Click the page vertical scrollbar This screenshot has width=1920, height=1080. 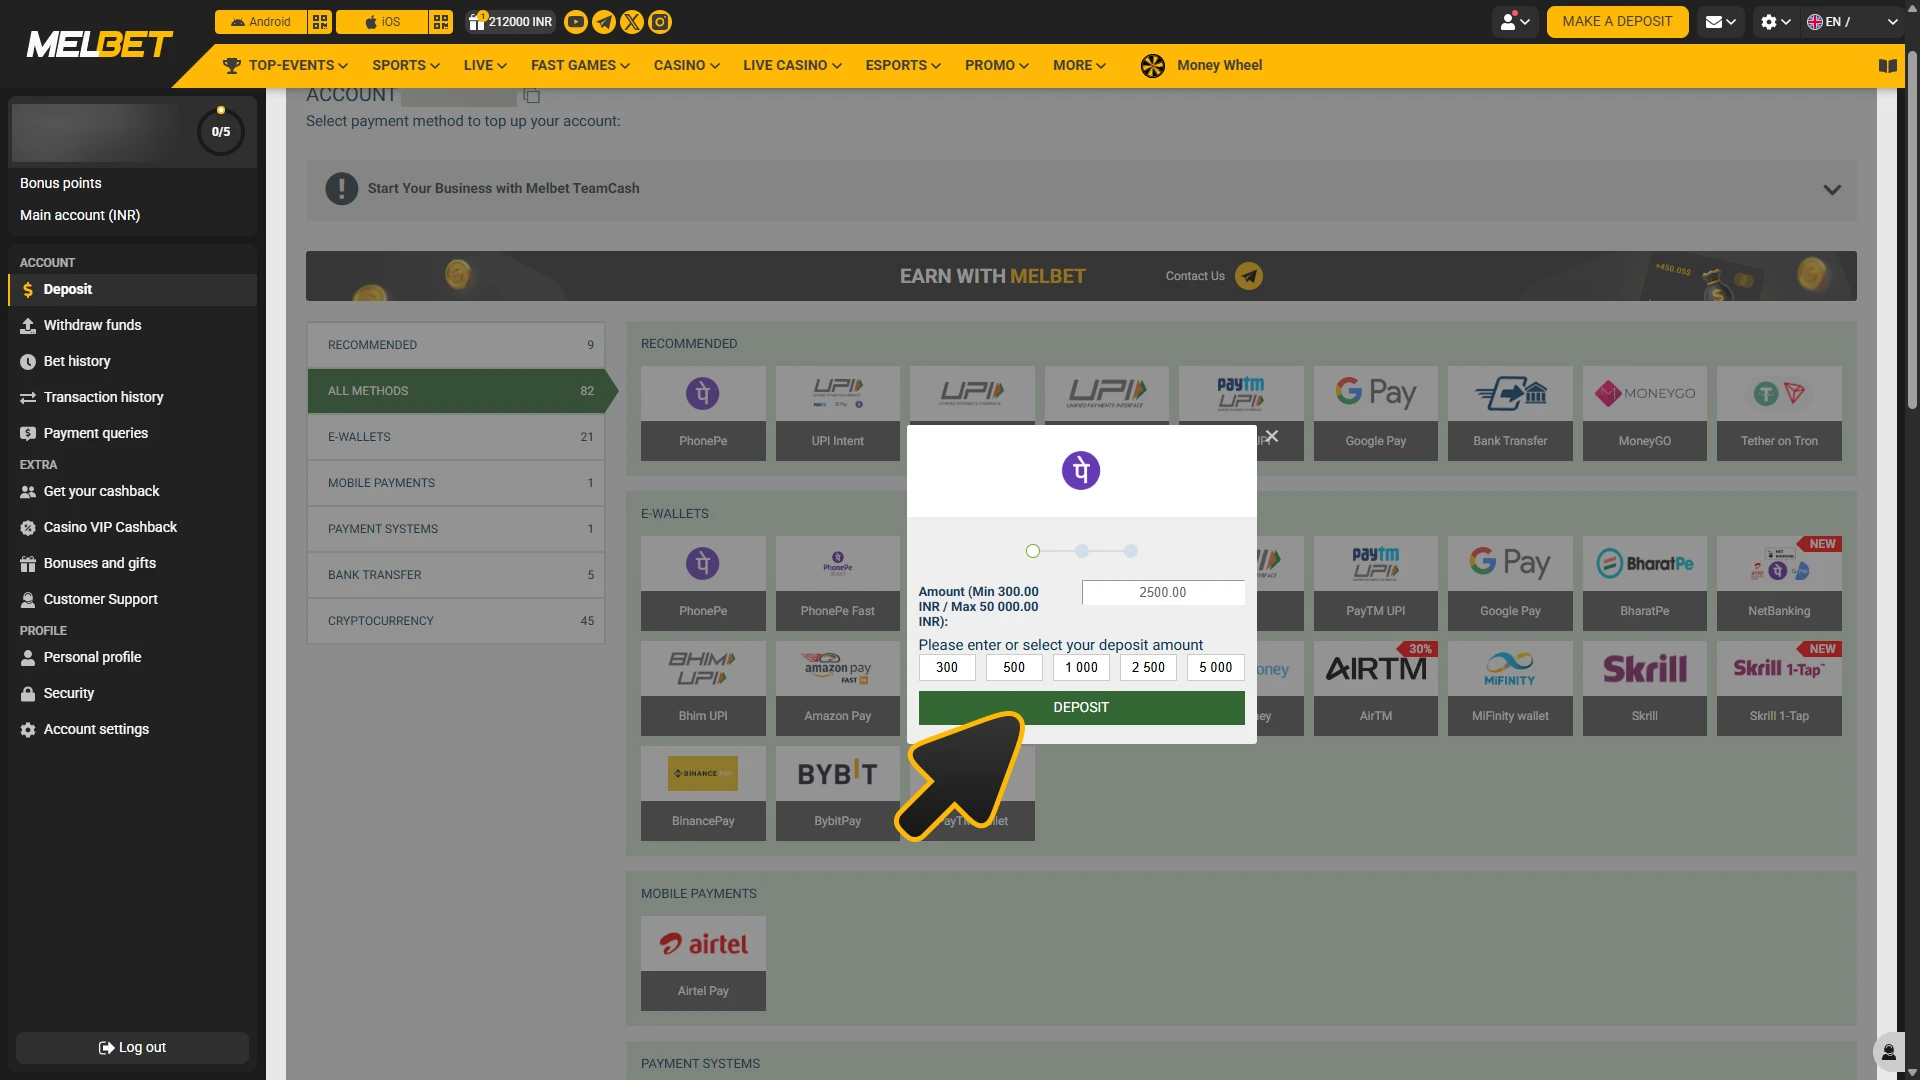point(1912,230)
